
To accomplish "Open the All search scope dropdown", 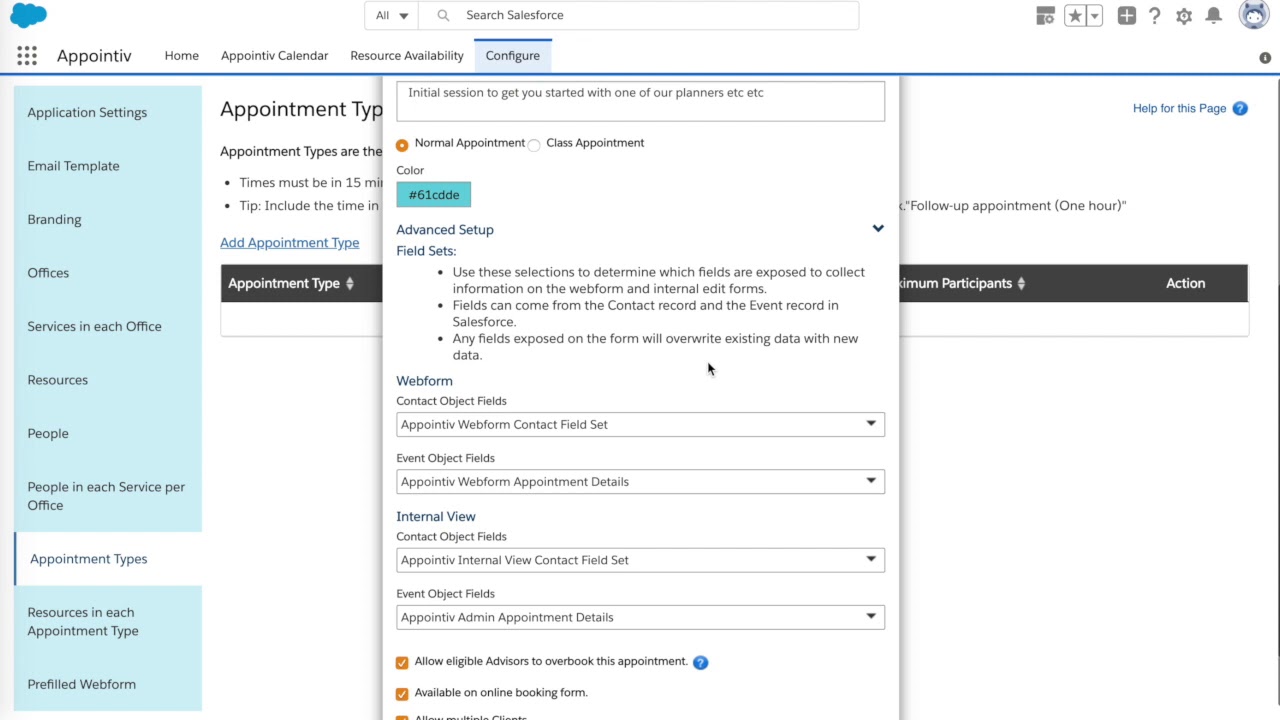I will [392, 15].
